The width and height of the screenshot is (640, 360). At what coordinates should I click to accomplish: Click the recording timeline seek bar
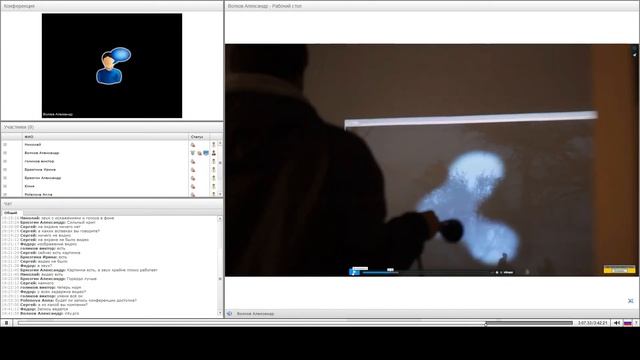[x=295, y=323]
